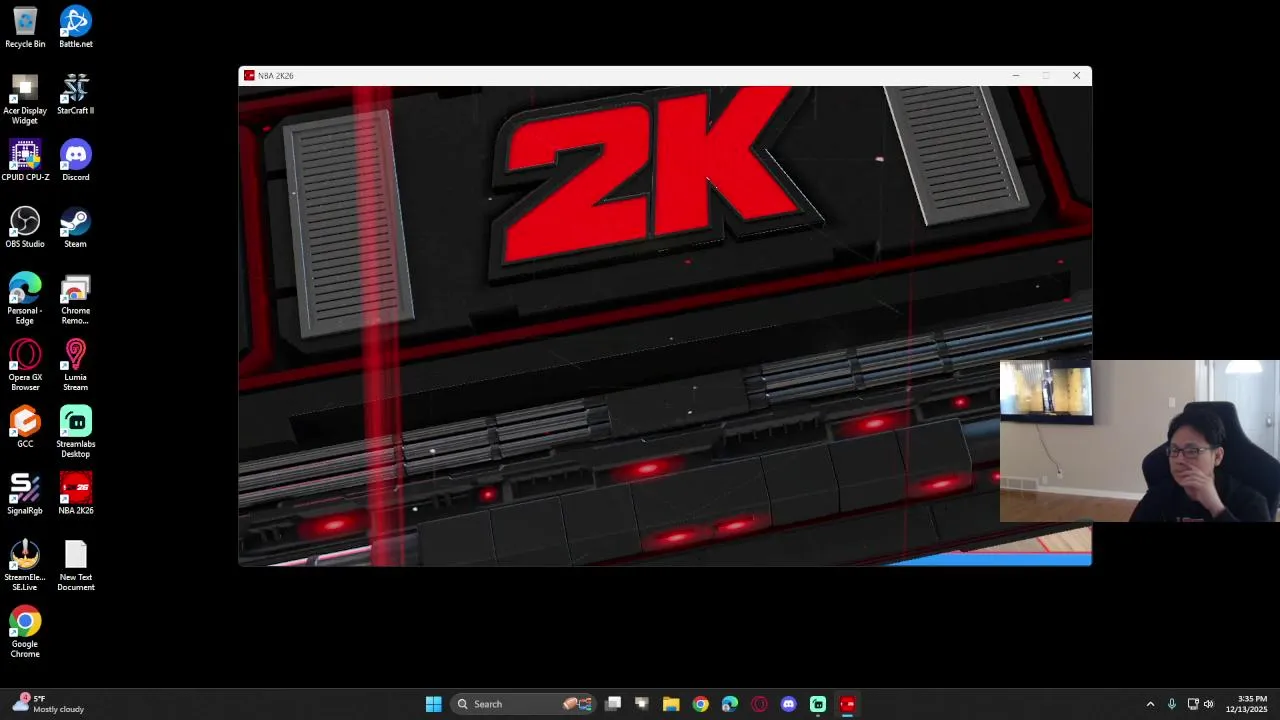Launch Battle.net from the desktop
The image size is (1280, 720).
point(75,27)
